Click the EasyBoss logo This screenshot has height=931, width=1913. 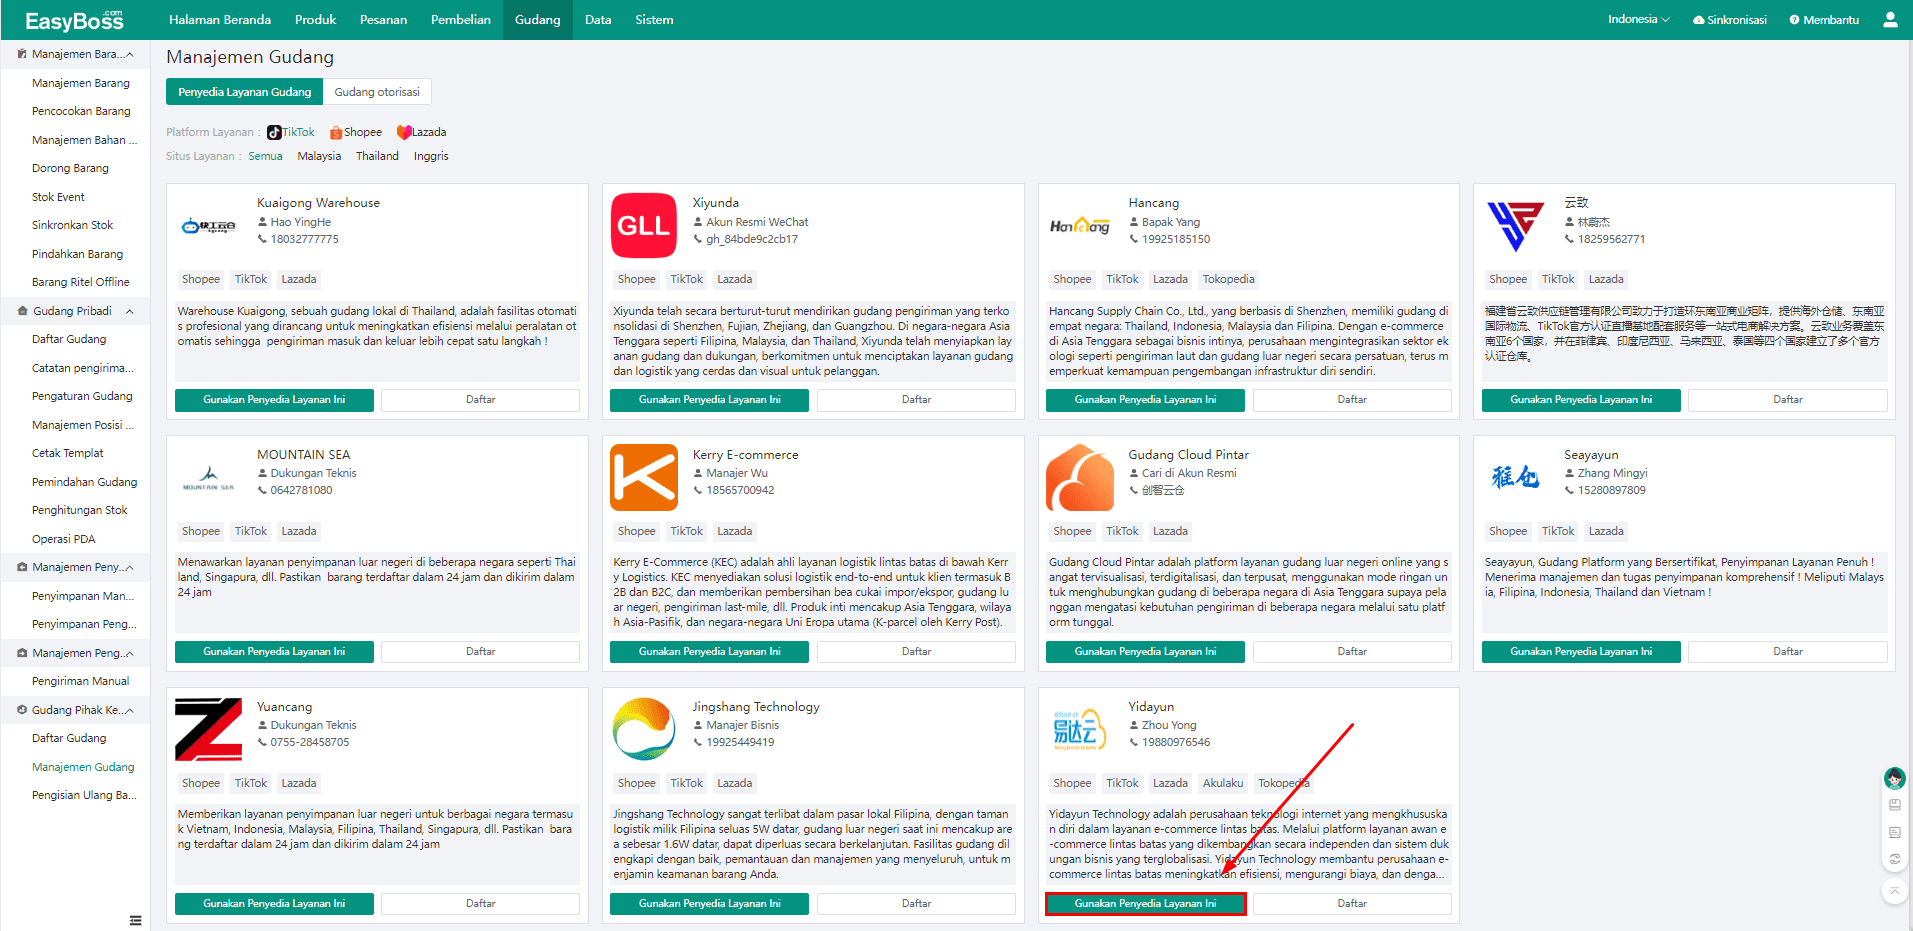coord(75,20)
